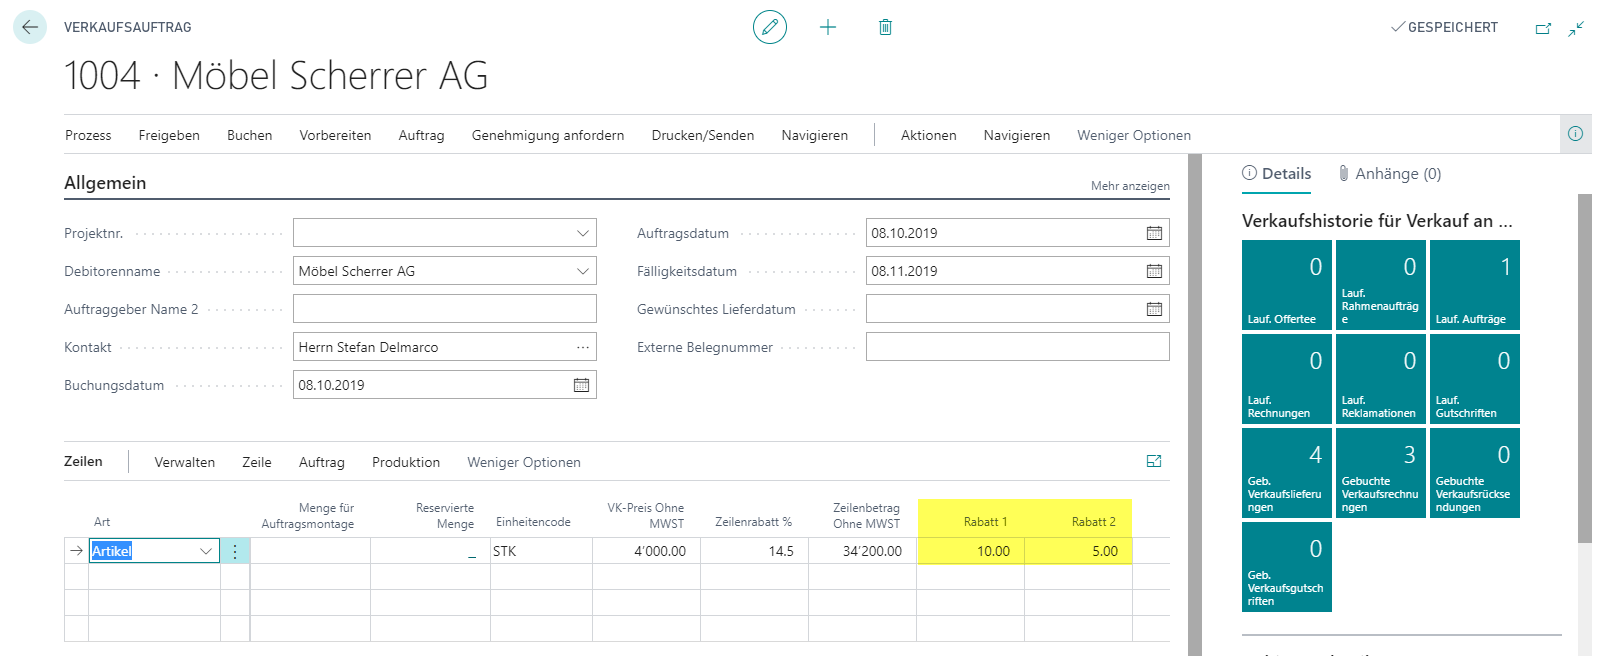The image size is (1605, 656).
Task: Open Geb. Verkaufsgutschriften tile
Action: pos(1287,567)
